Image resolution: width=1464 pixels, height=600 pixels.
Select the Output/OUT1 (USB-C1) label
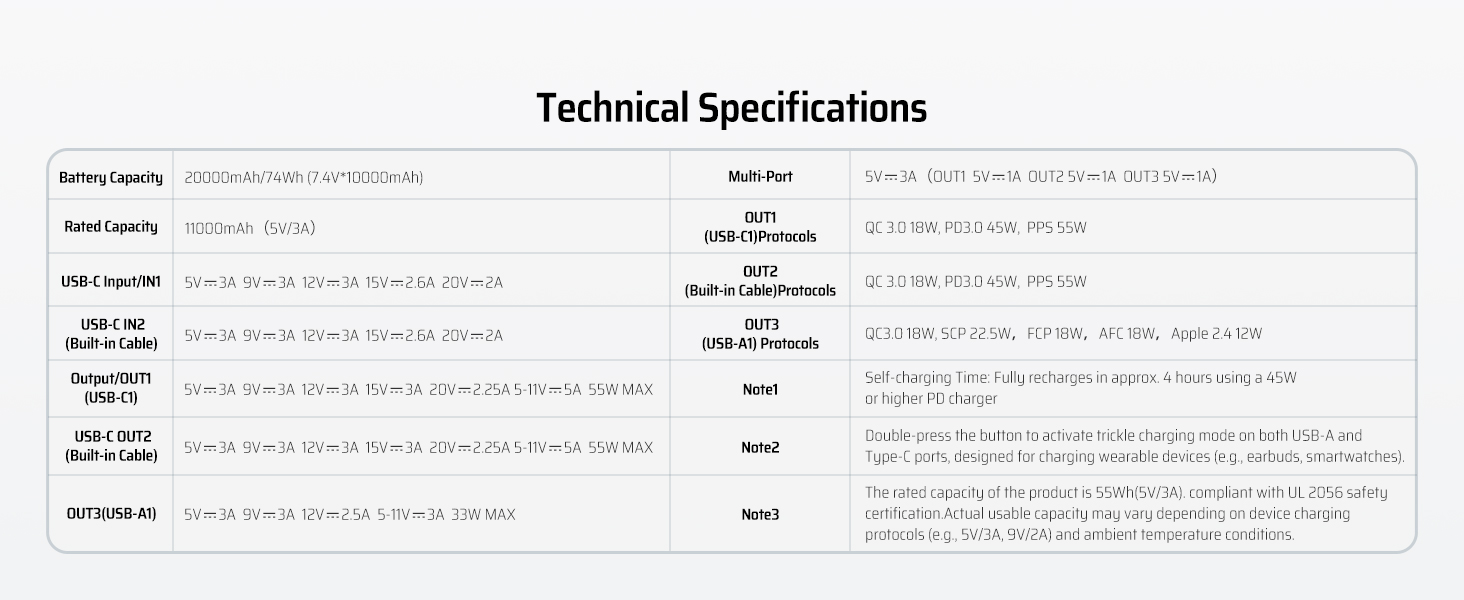coord(110,388)
